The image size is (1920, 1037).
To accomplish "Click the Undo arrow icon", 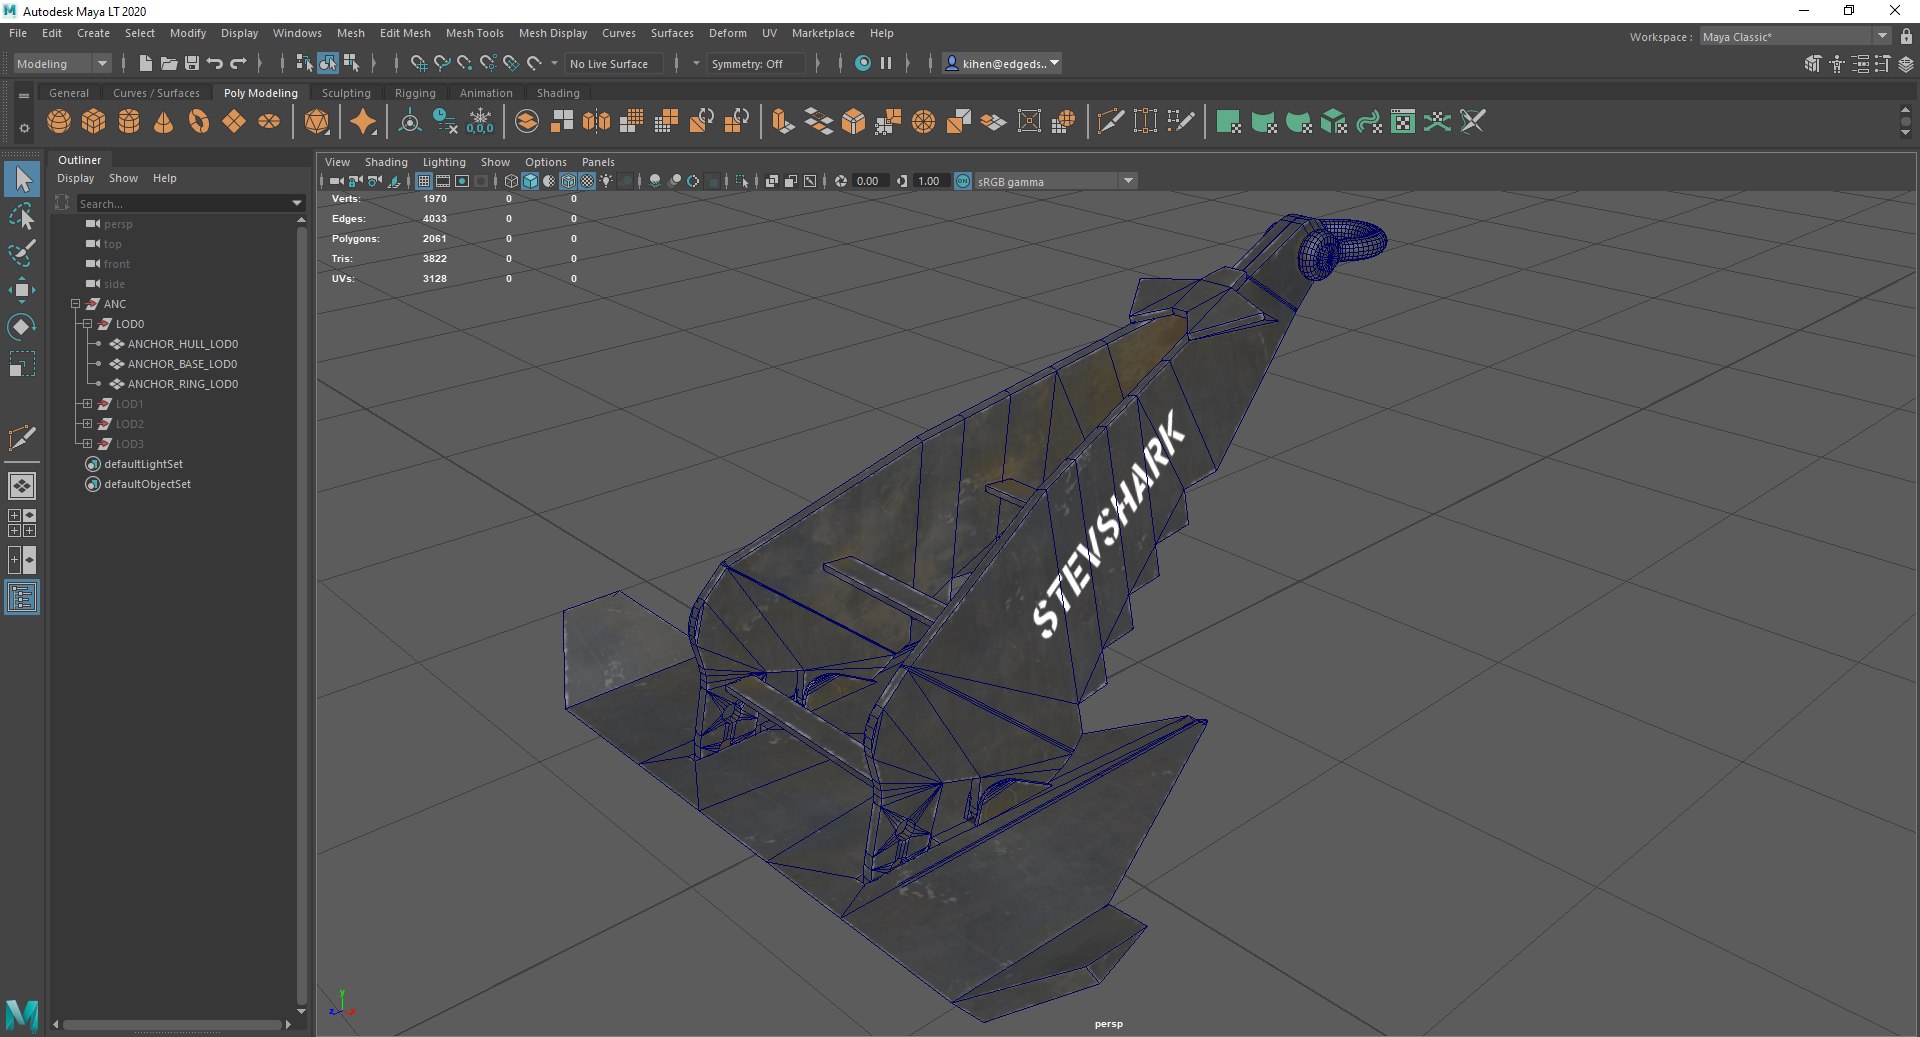I will tap(215, 63).
